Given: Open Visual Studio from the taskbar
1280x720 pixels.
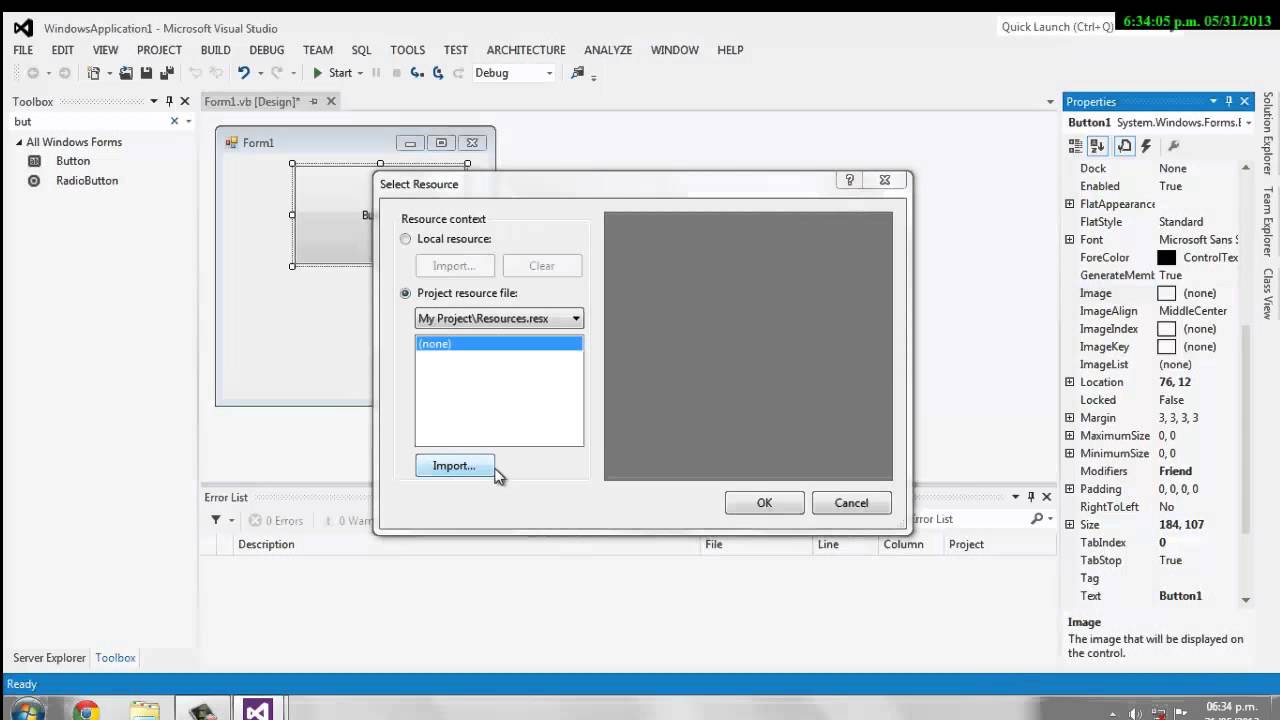Looking at the screenshot, I should [x=257, y=711].
